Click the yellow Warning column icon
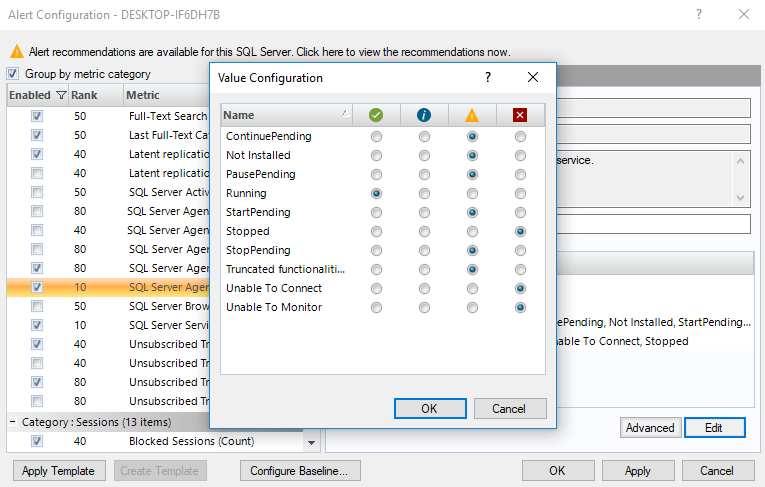765x487 pixels. pyautogui.click(x=472, y=115)
